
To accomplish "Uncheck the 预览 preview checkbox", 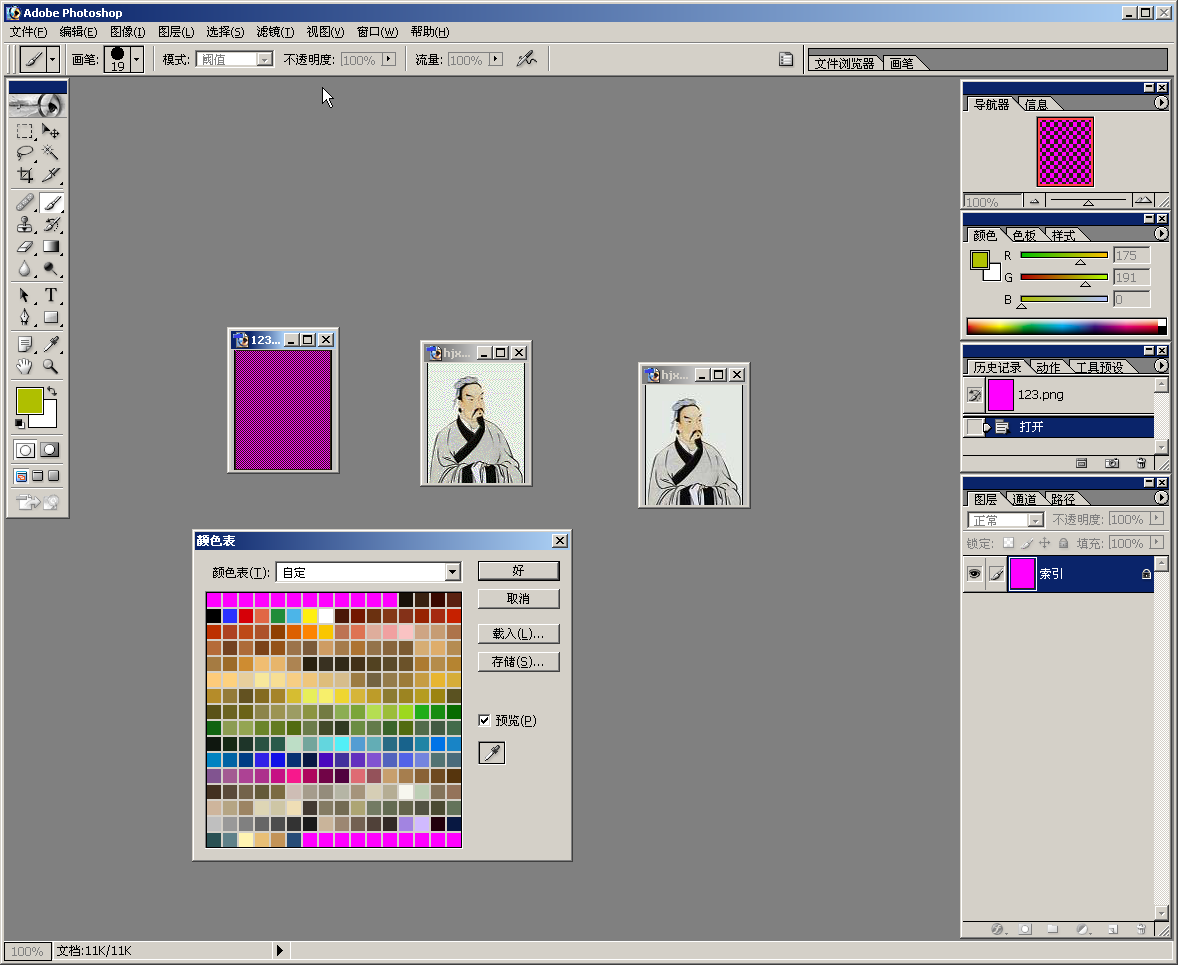I will click(485, 720).
